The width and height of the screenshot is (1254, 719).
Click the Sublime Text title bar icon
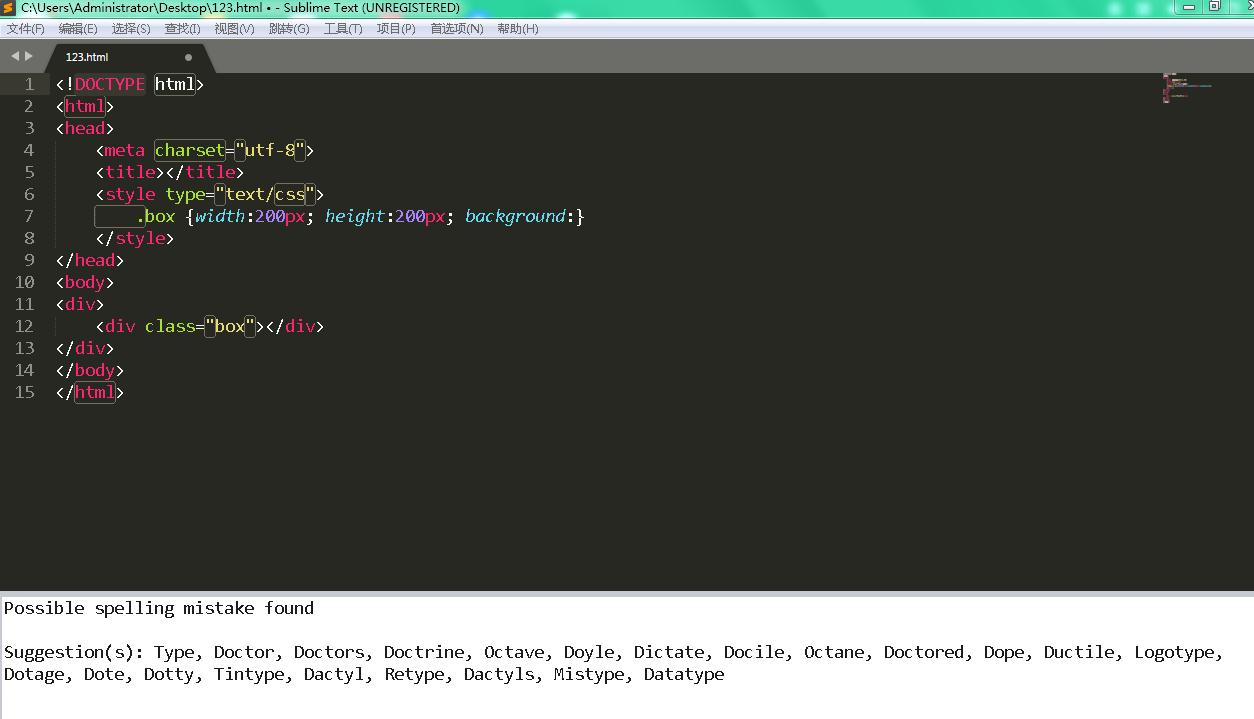pos(9,8)
